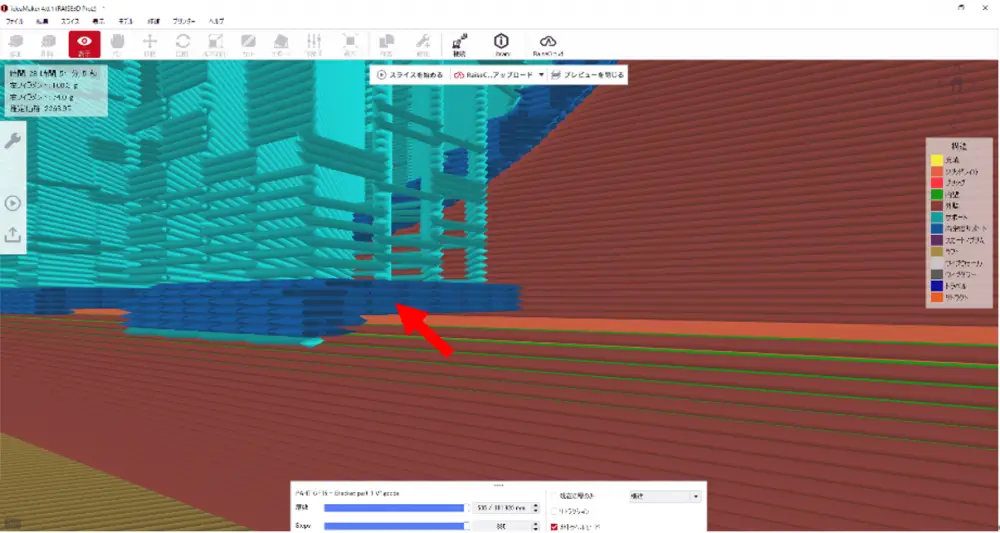
Task: Open the ファイル (File) menu
Action: pyautogui.click(x=15, y=20)
